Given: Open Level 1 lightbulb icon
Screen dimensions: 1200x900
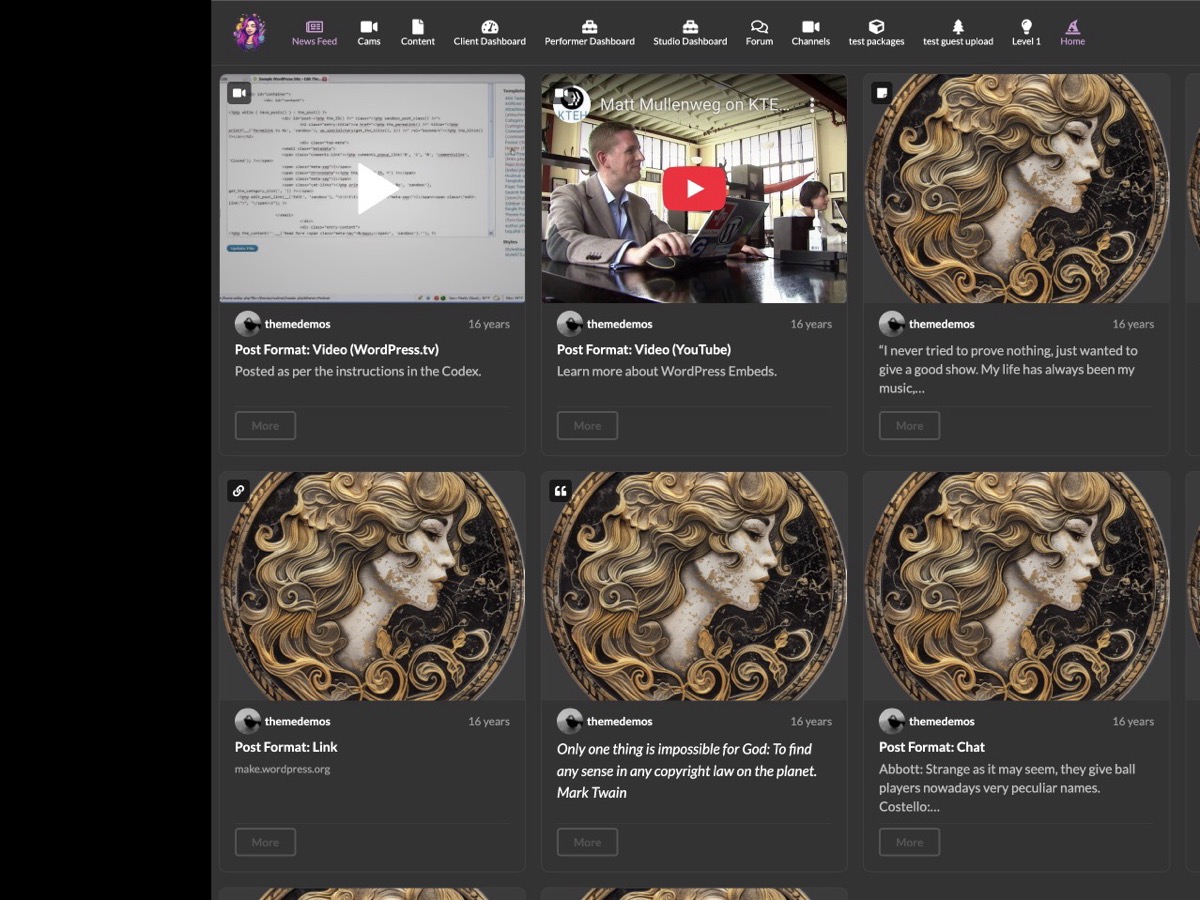Looking at the screenshot, I should click(1026, 26).
